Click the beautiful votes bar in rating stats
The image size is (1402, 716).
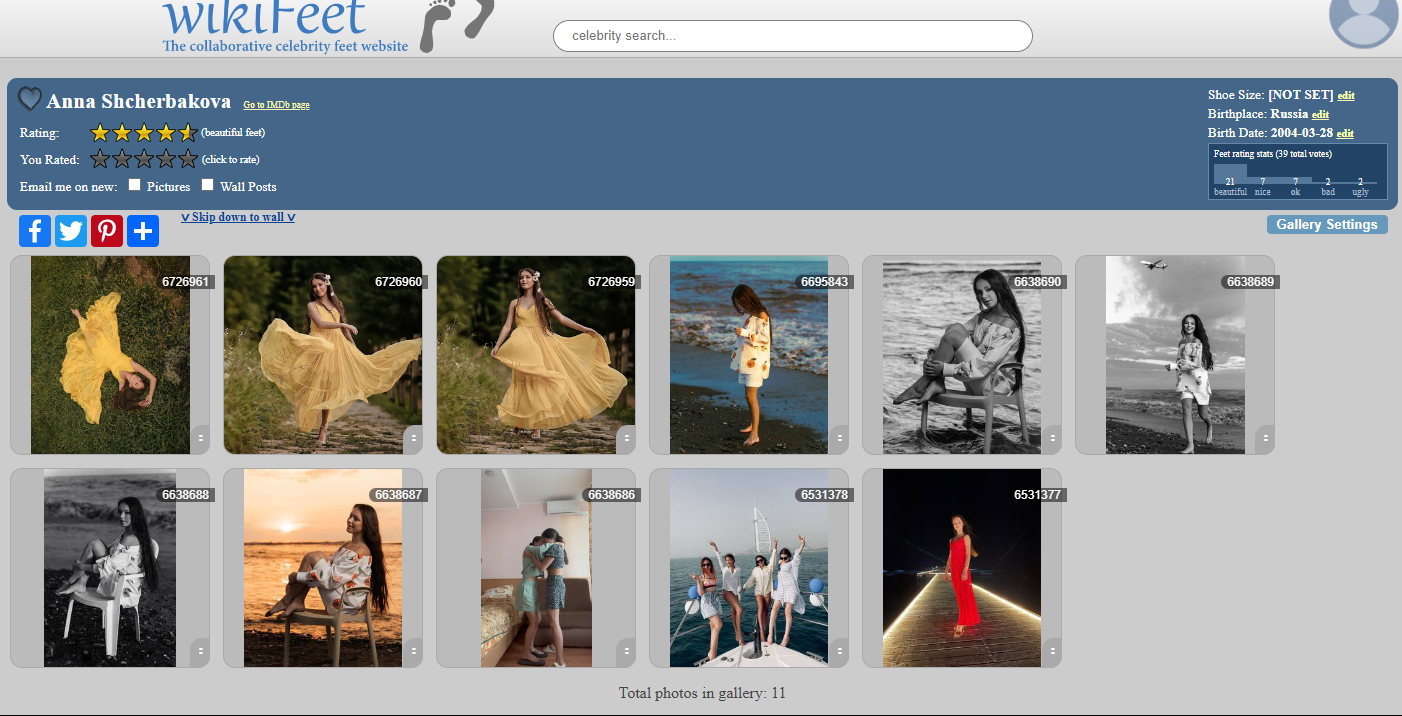tap(1230, 173)
